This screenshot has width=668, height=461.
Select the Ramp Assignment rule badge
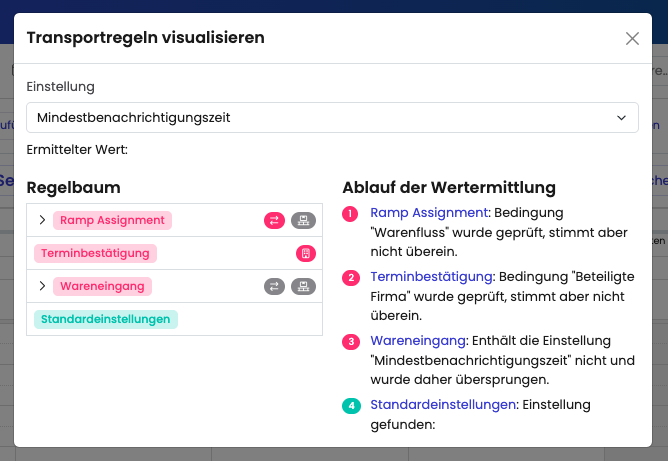(x=112, y=220)
